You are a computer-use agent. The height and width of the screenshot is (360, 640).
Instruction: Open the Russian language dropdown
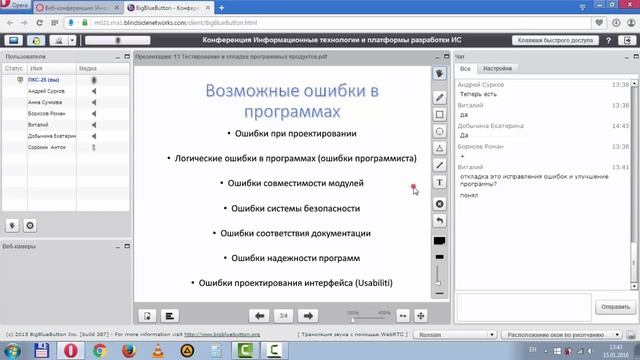455,335
